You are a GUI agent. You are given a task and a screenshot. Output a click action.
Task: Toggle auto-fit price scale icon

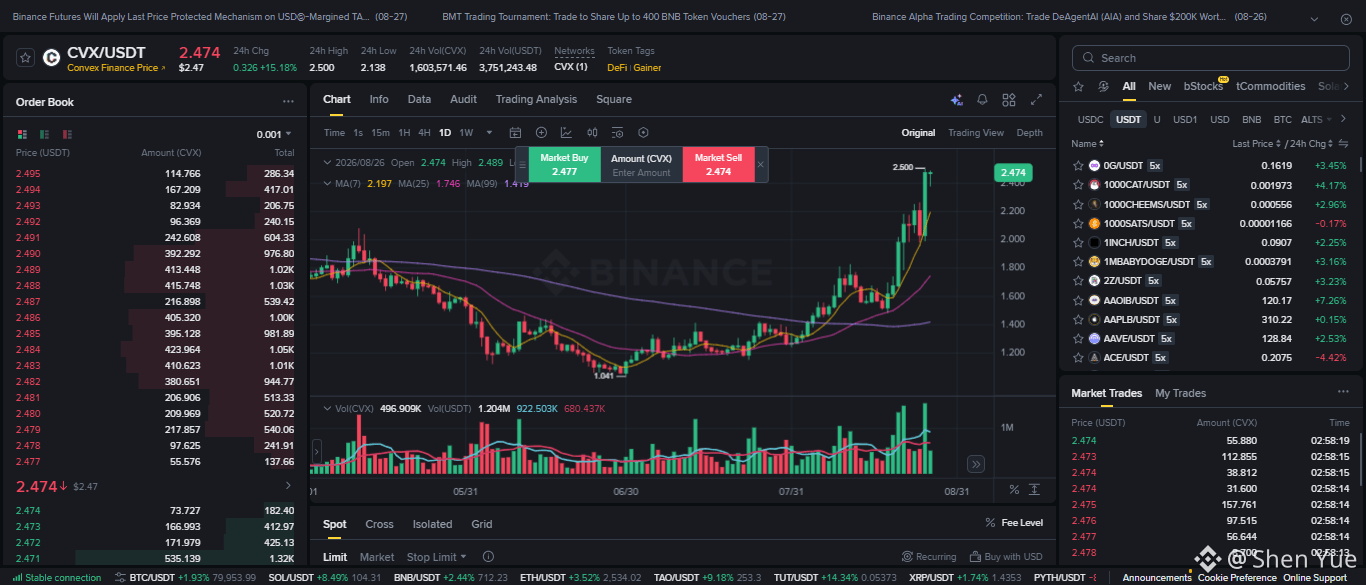tap(1034, 489)
